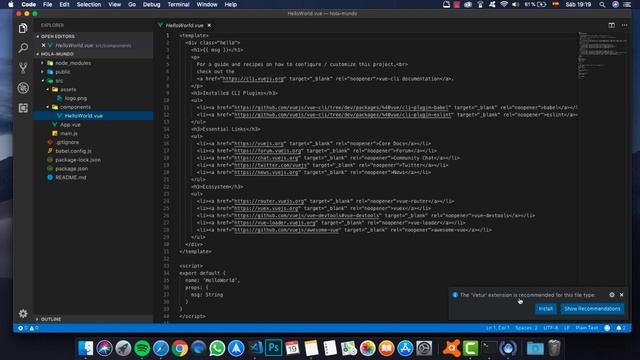Open the Manage gear in activity bar
Image resolution: width=640 pixels, height=360 pixels.
pyautogui.click(x=23, y=313)
